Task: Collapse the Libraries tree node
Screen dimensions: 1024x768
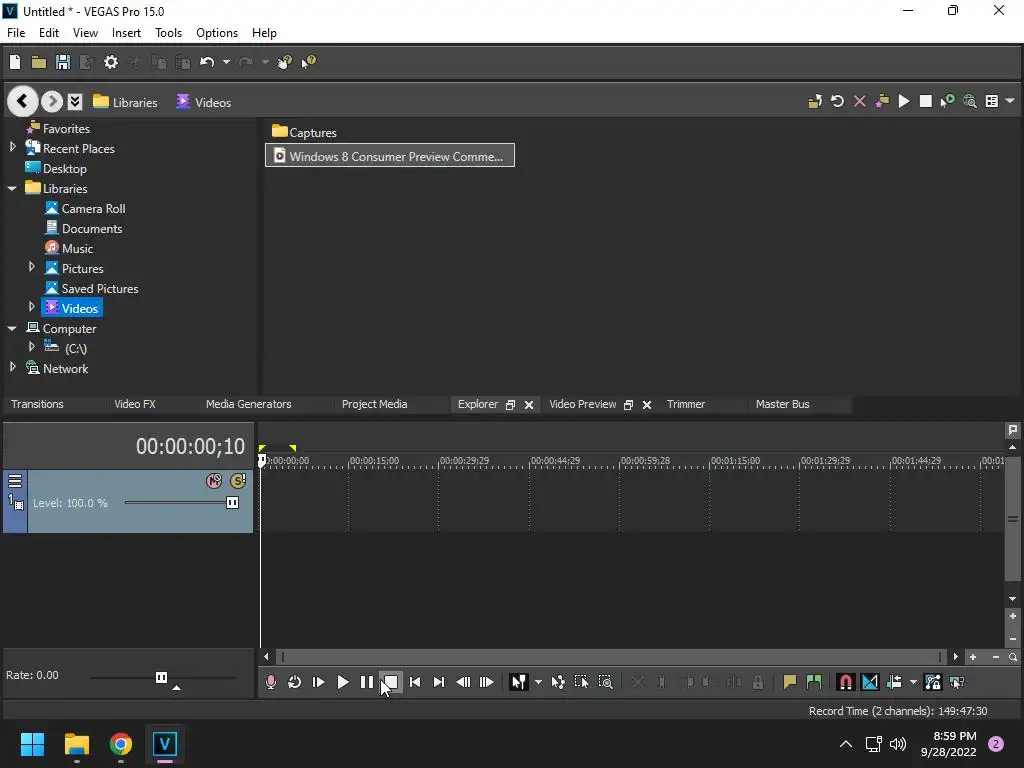Action: point(12,188)
